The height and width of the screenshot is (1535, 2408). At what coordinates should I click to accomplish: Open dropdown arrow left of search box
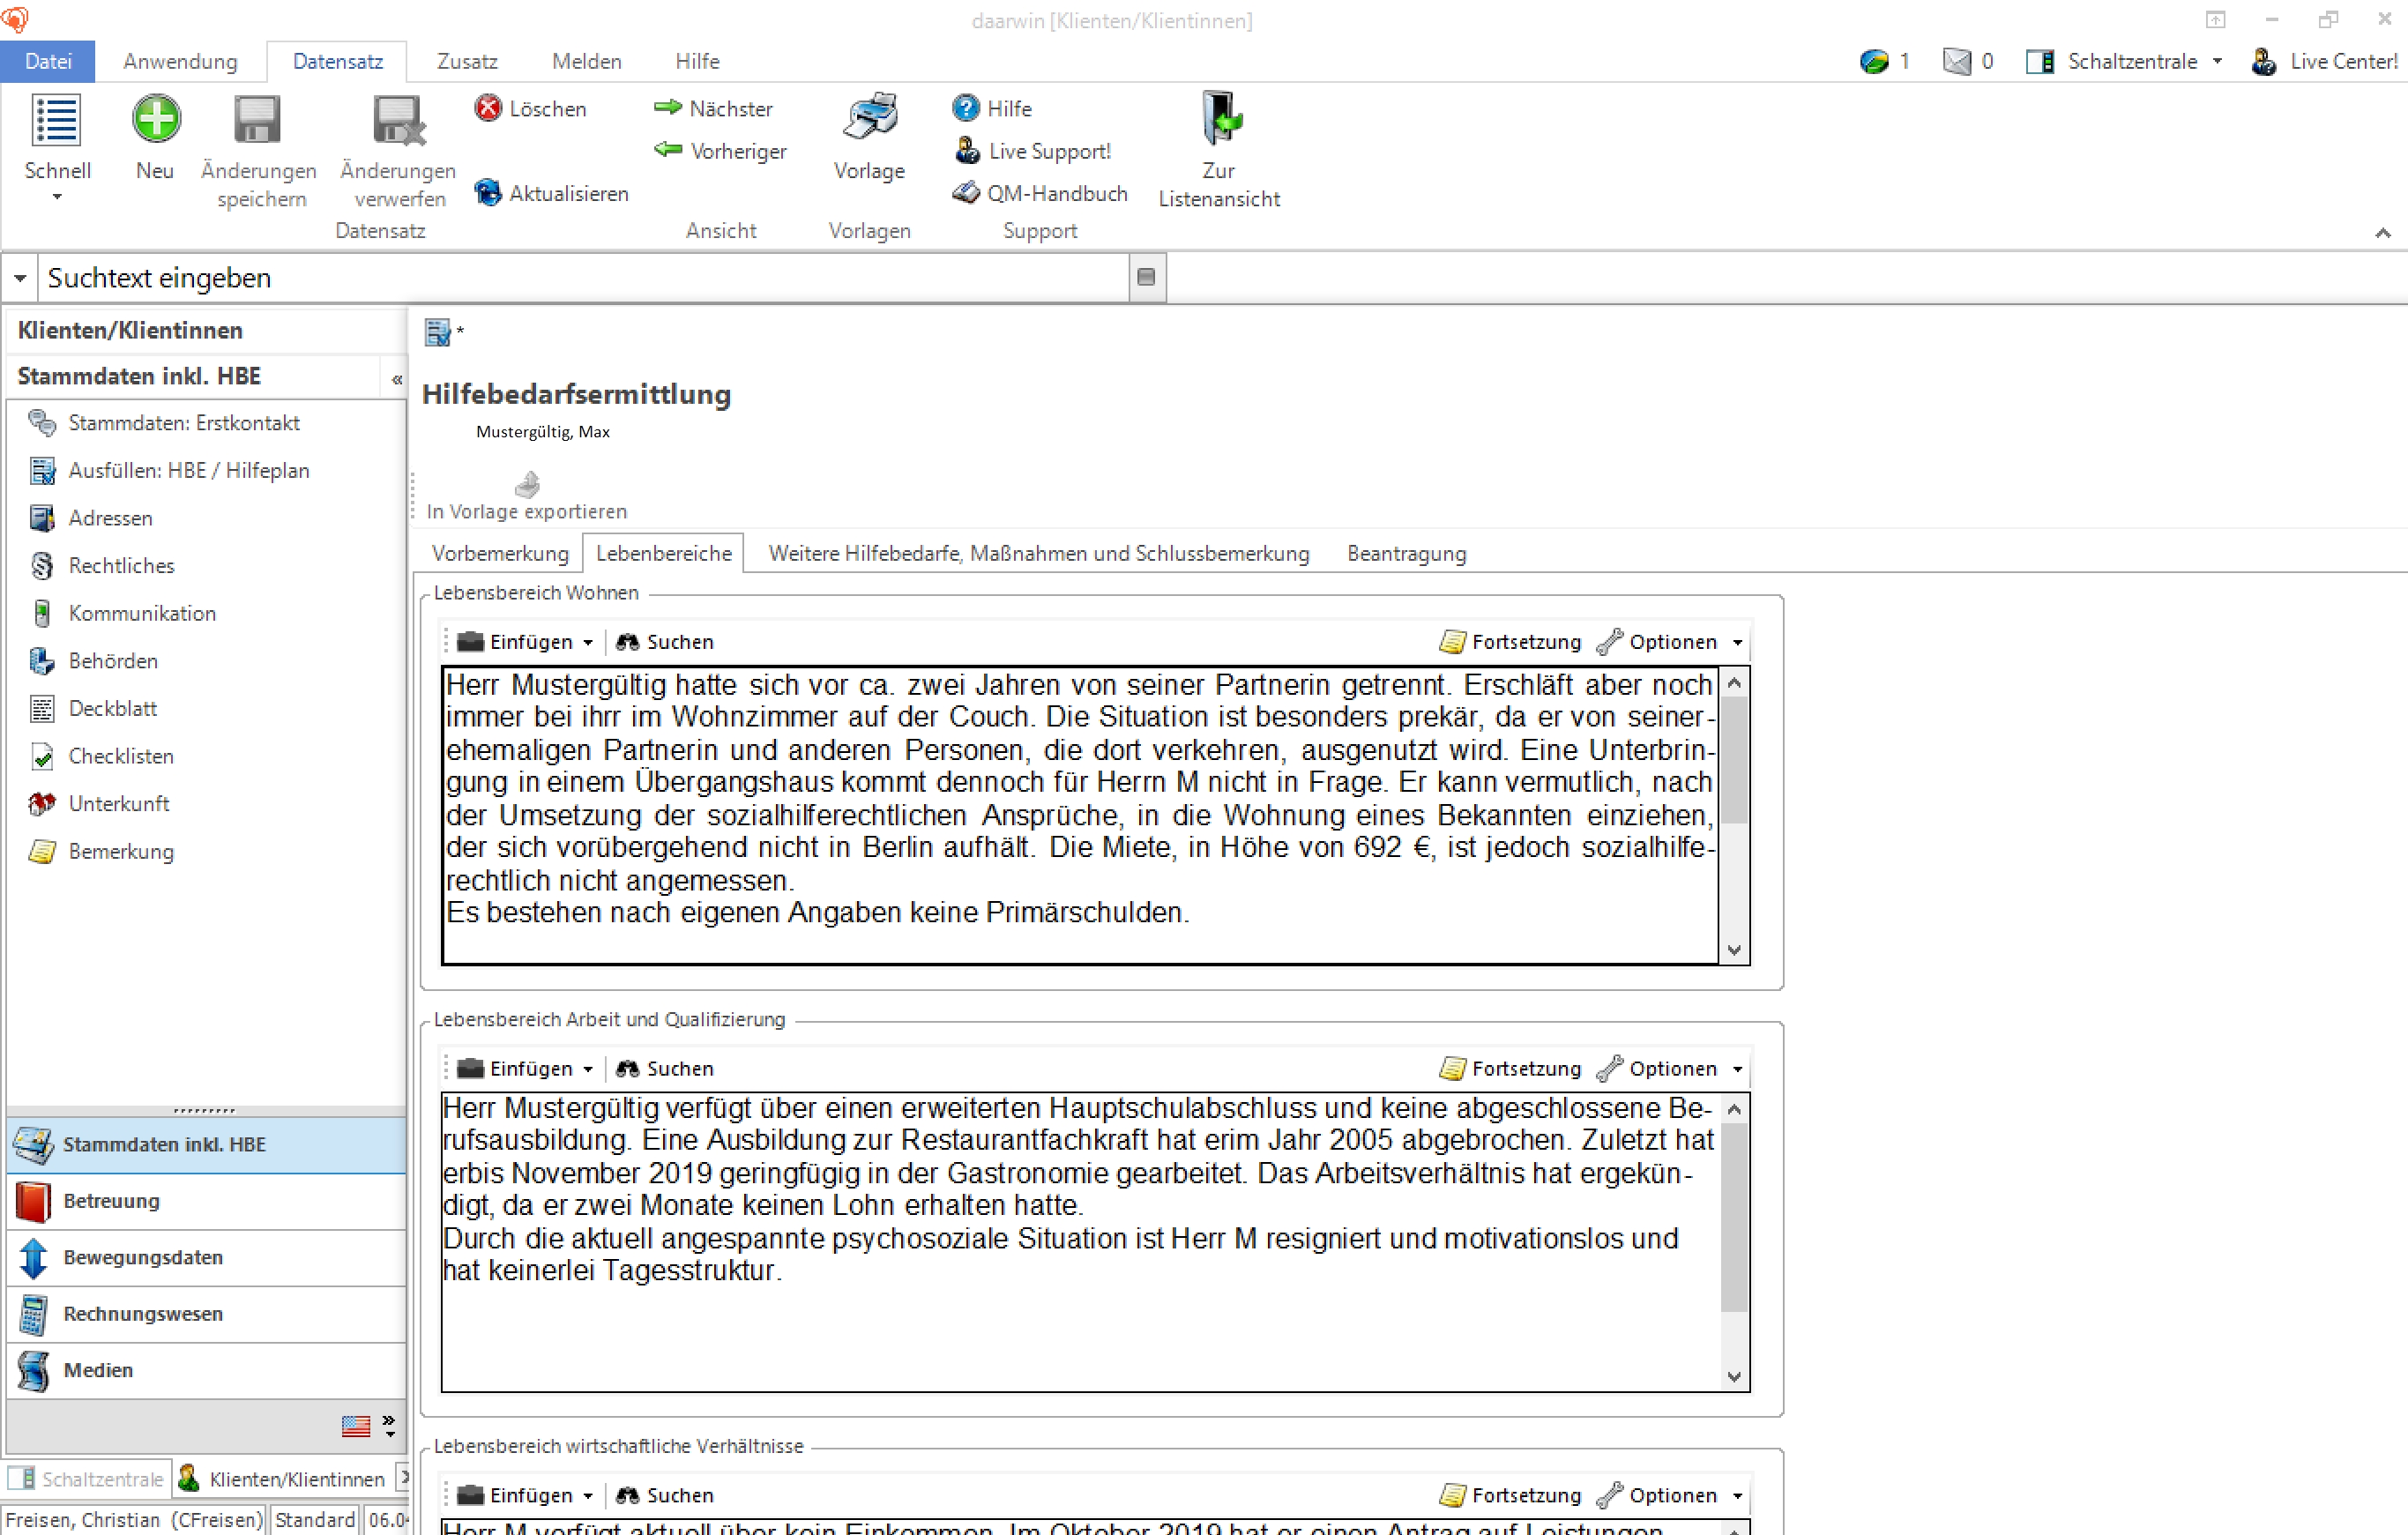click(19, 278)
